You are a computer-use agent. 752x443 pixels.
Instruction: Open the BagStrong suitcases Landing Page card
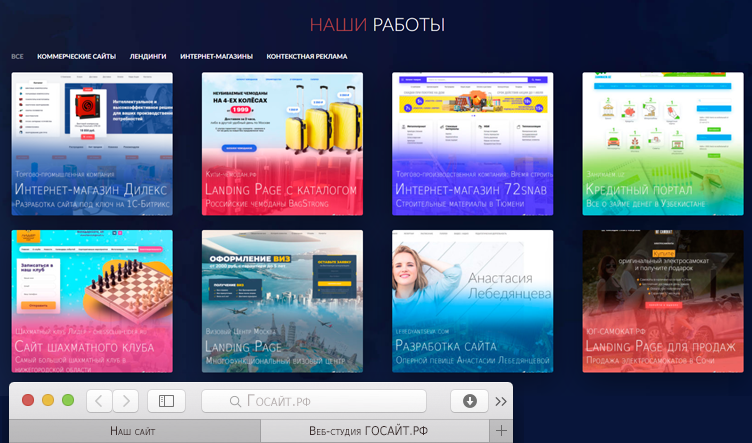(282, 144)
